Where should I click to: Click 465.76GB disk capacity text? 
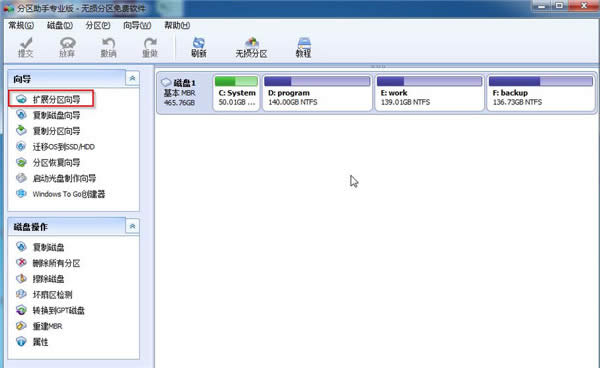[x=179, y=103]
